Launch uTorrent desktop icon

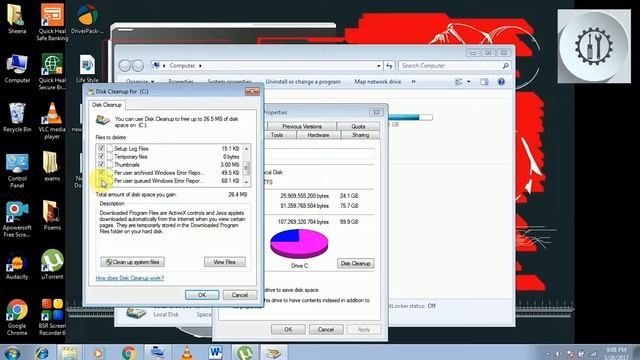point(52,264)
